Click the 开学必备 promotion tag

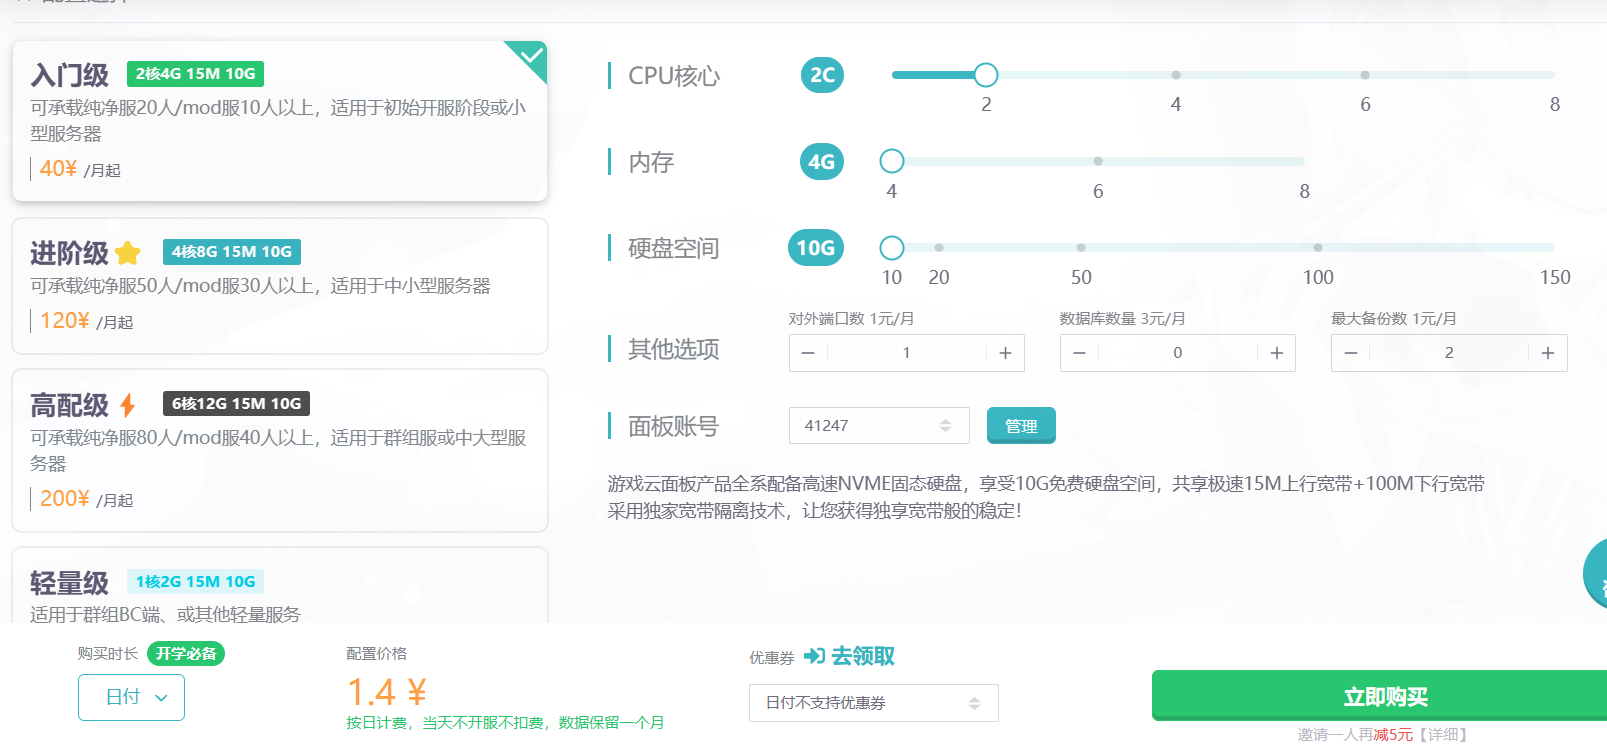click(x=186, y=653)
